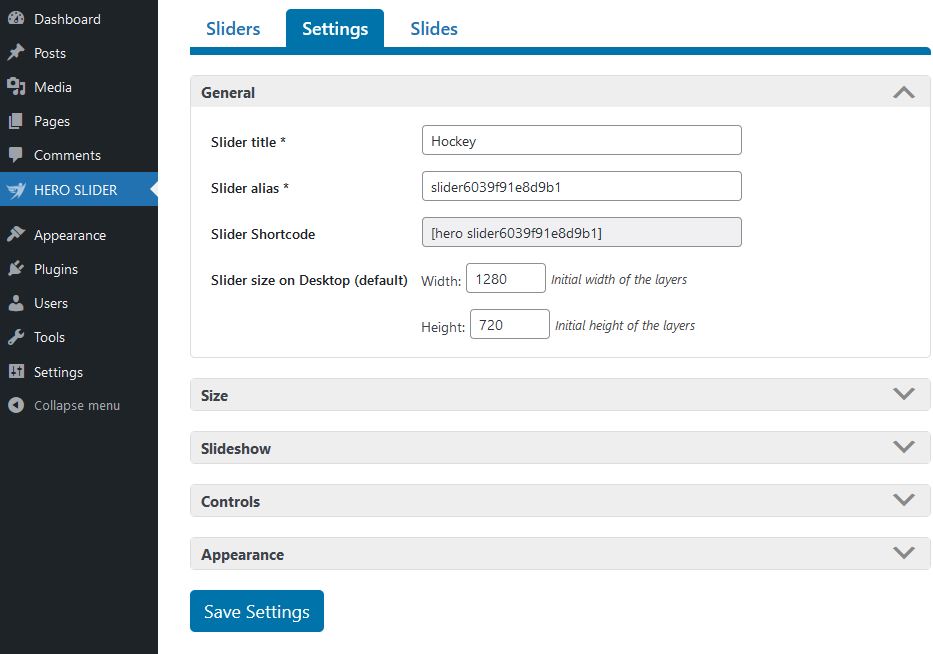The width and height of the screenshot is (933, 654).
Task: Click the Collapse menu arrow icon
Action: [x=16, y=405]
